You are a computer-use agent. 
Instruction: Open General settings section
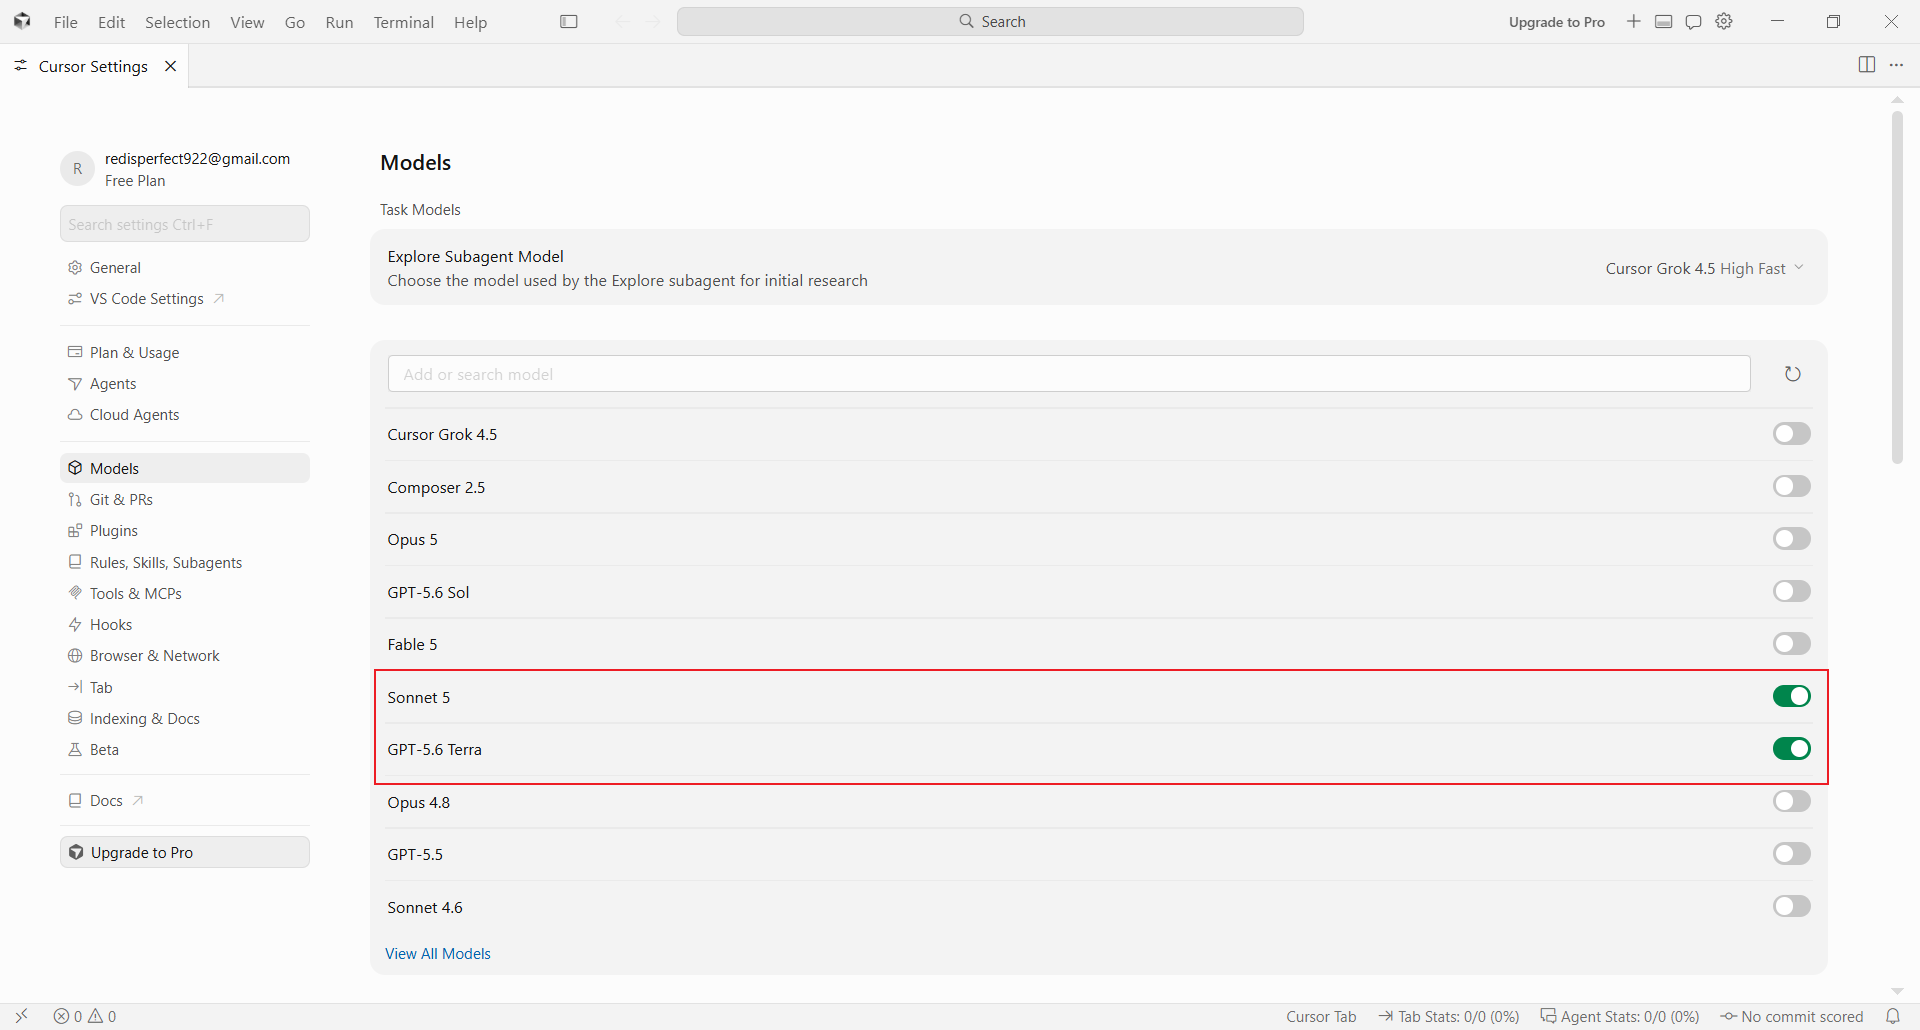[185, 268]
